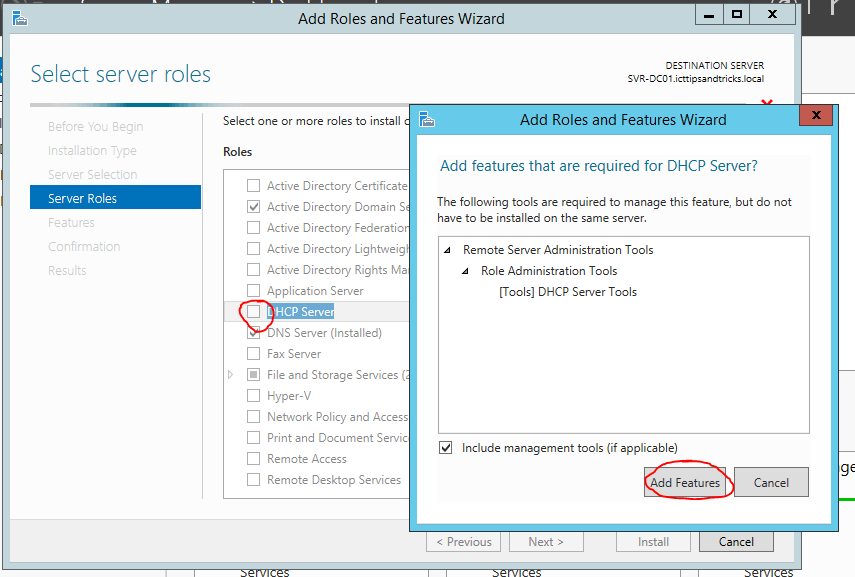This screenshot has width=855, height=577.
Task: Collapse Role Administration Tools node
Action: coord(465,271)
